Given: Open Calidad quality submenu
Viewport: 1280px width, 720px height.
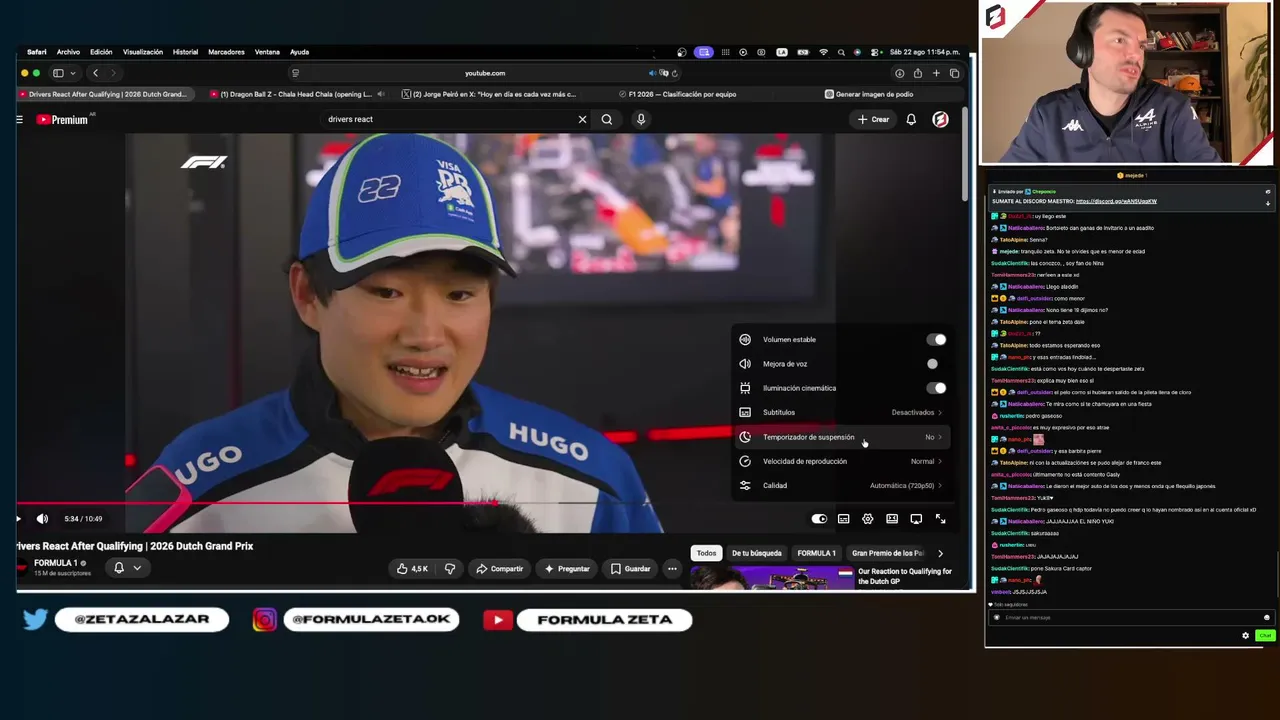Looking at the screenshot, I should [x=840, y=486].
